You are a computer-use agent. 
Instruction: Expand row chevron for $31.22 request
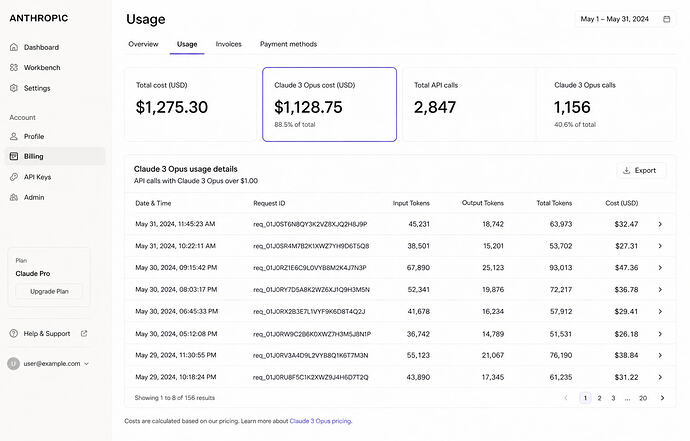point(660,377)
